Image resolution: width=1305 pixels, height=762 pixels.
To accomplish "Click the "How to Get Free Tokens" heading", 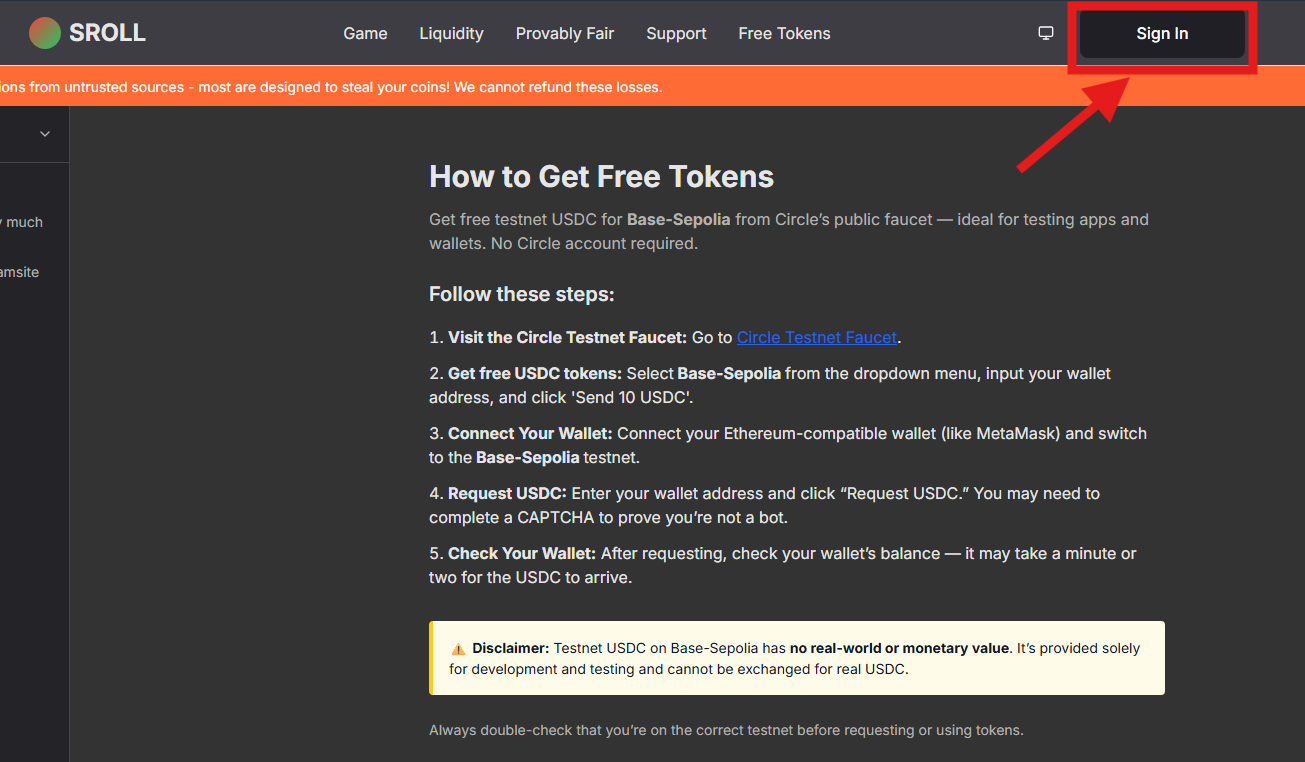I will tap(601, 177).
